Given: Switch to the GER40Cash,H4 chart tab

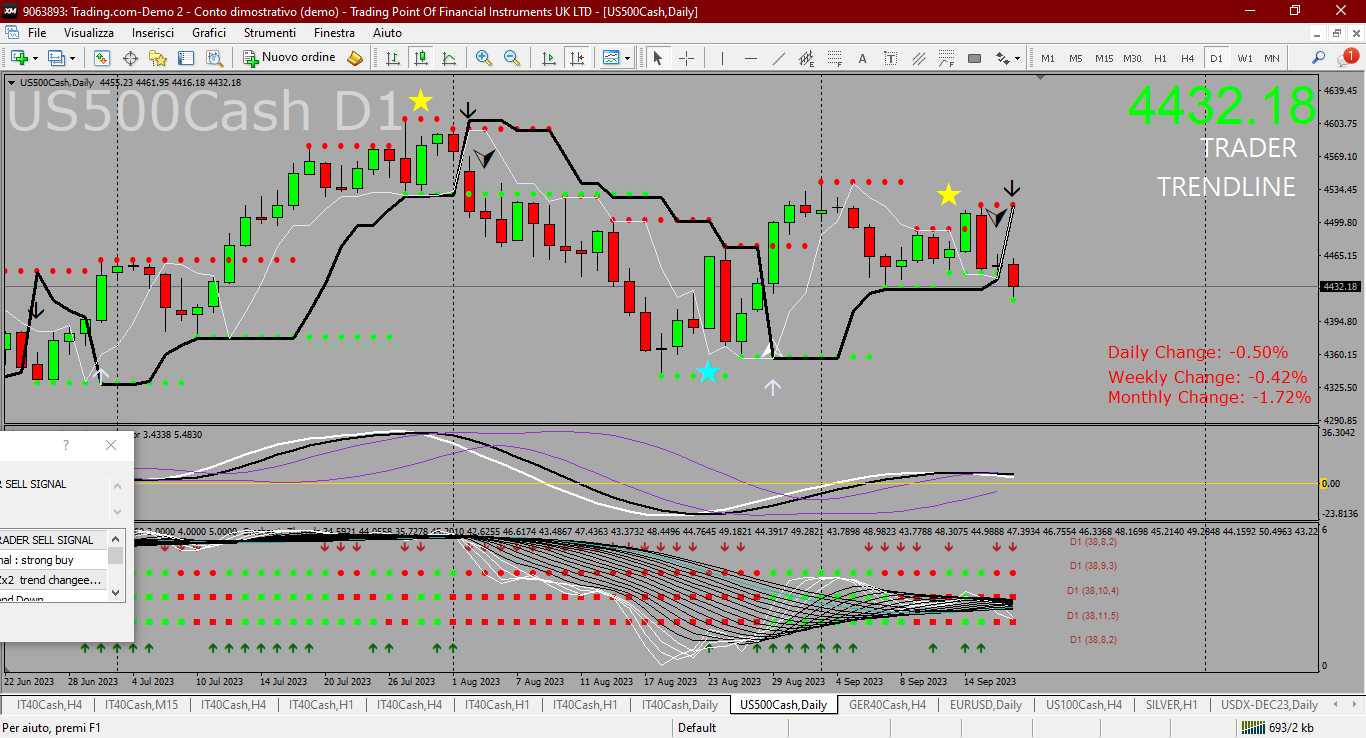Looking at the screenshot, I should tap(887, 705).
